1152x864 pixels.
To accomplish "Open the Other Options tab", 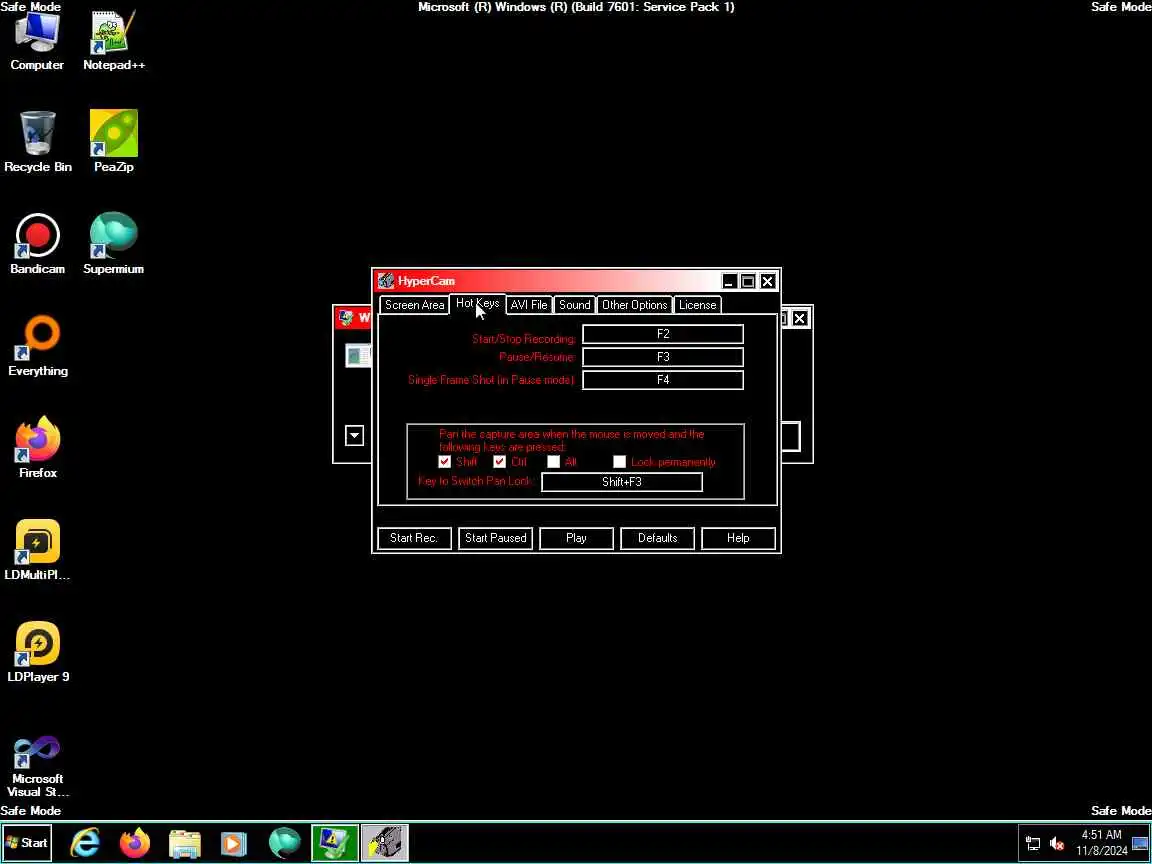I will coord(635,305).
